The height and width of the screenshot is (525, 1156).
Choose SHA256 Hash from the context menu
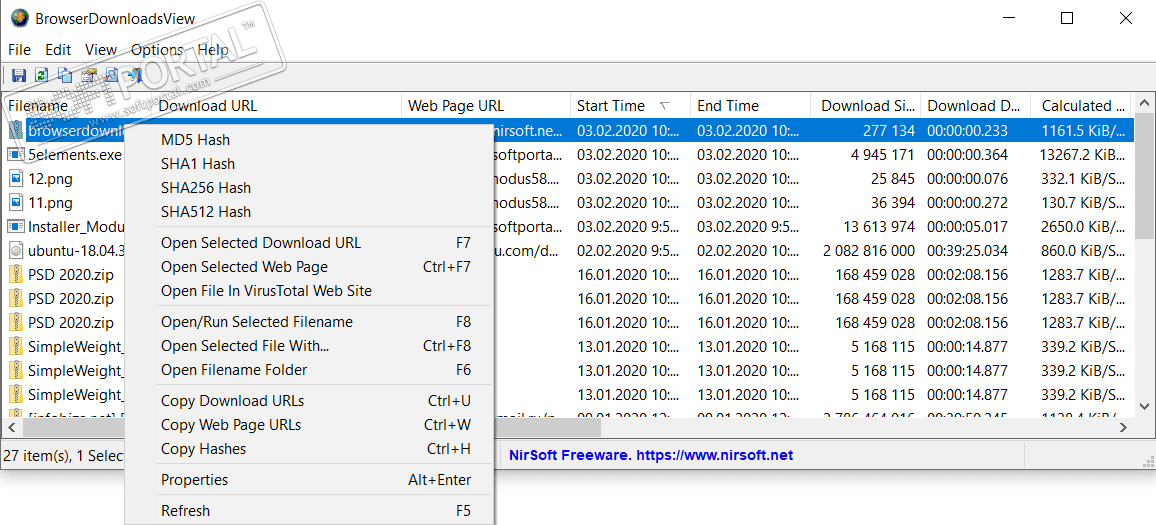tap(206, 188)
